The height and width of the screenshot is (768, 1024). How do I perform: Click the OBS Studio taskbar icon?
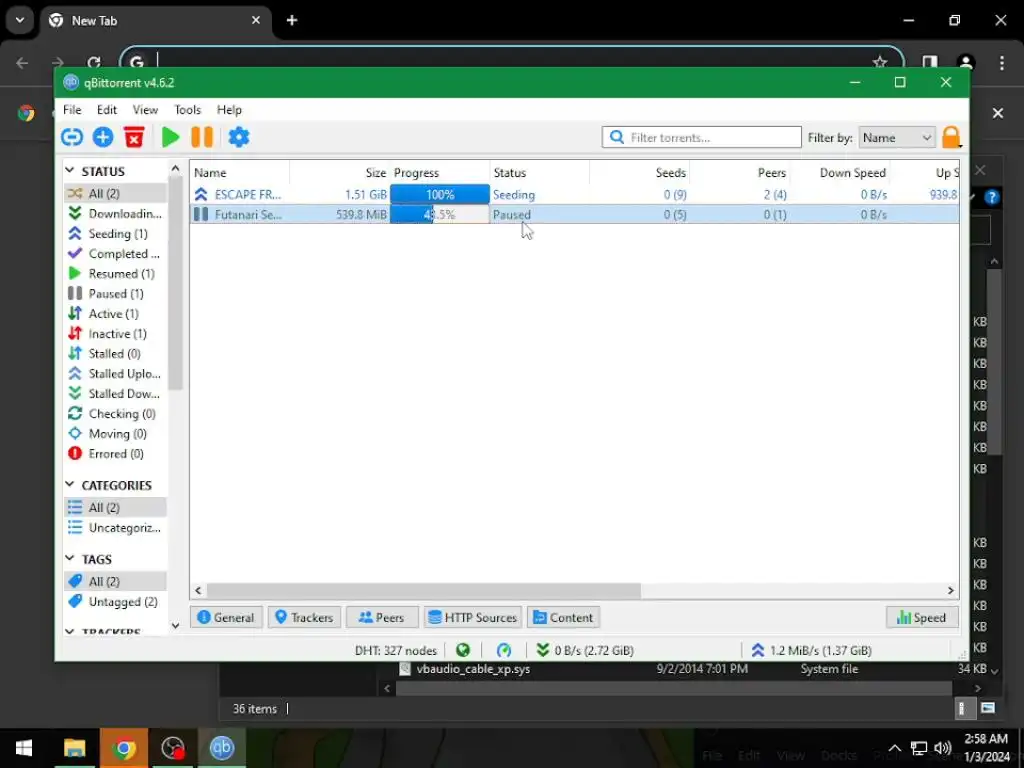coord(172,748)
